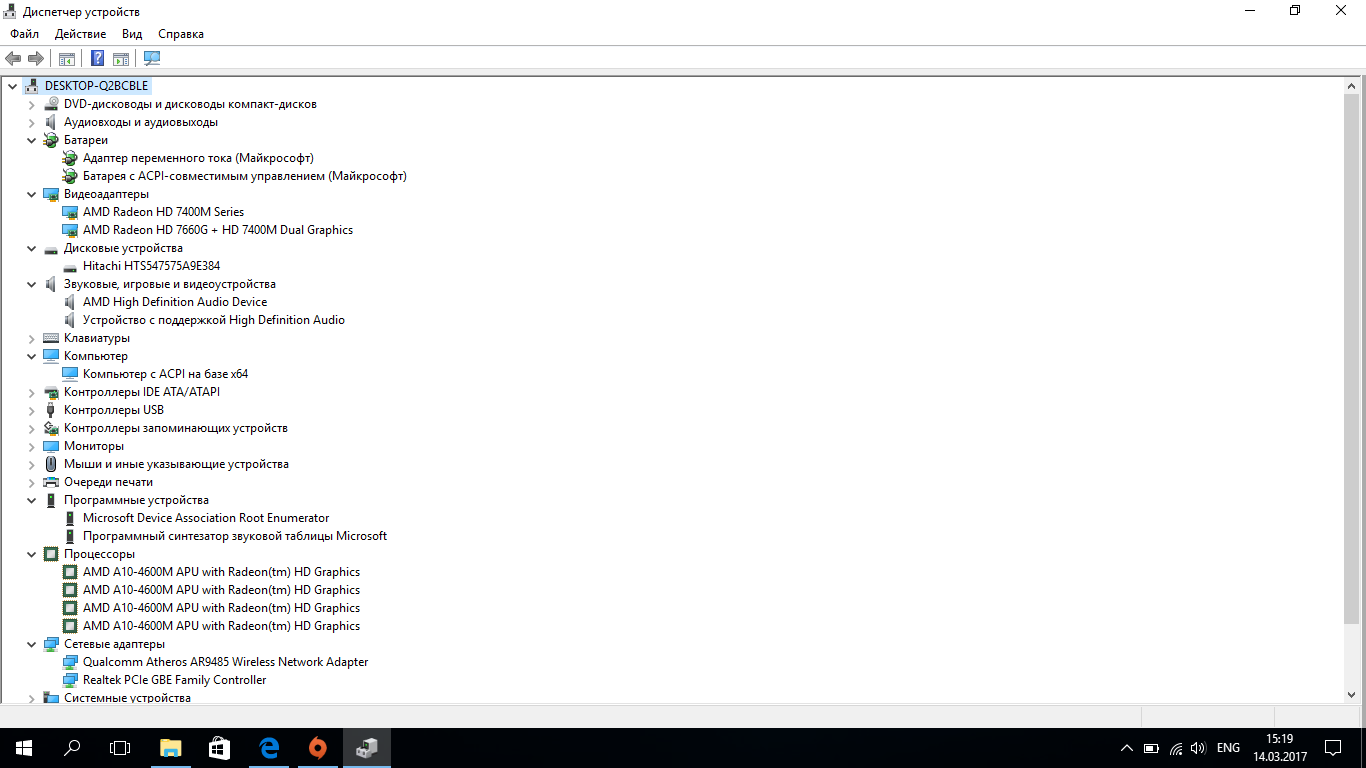The width and height of the screenshot is (1366, 768).
Task: Click the chip icon beside Процессоры
Action: click(x=51, y=554)
